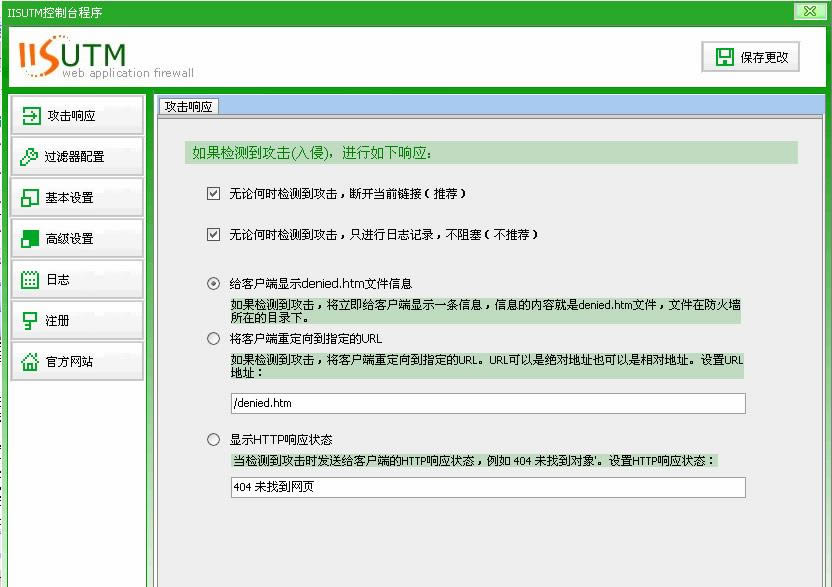Open the 过滤器配置 menu item
The width and height of the screenshot is (832, 587).
[76, 157]
